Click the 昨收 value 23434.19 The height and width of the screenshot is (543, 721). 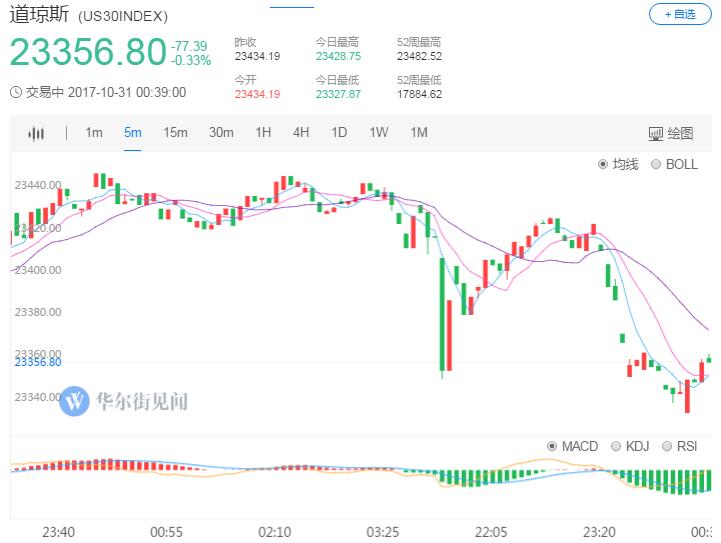point(258,56)
